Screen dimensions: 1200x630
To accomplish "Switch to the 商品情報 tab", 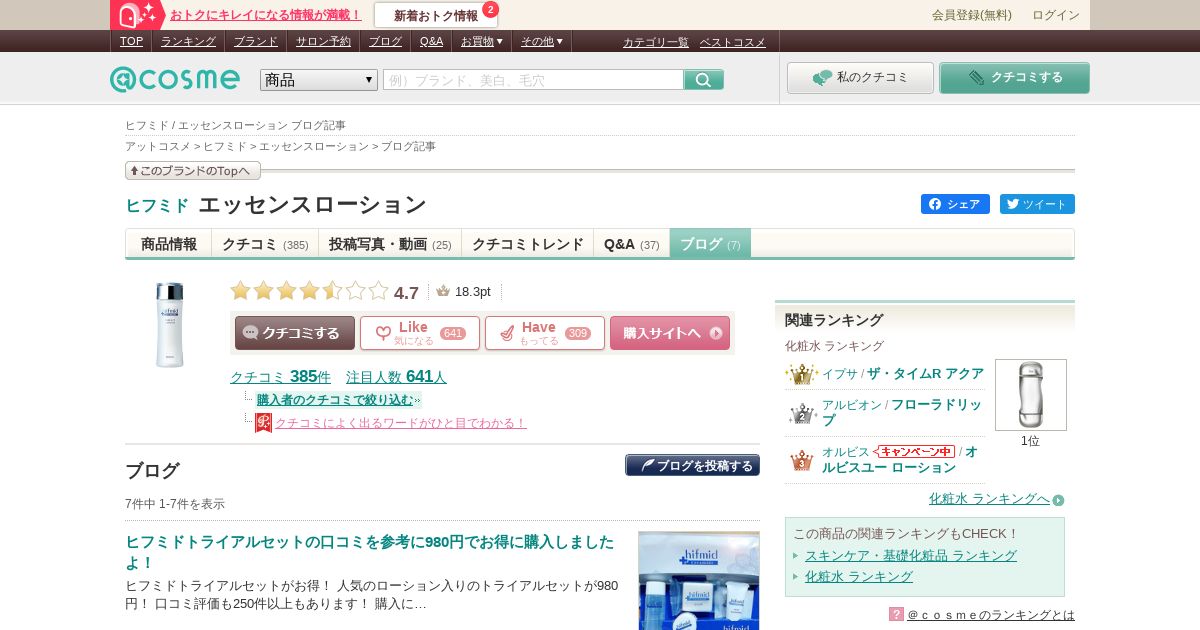I will tap(169, 244).
